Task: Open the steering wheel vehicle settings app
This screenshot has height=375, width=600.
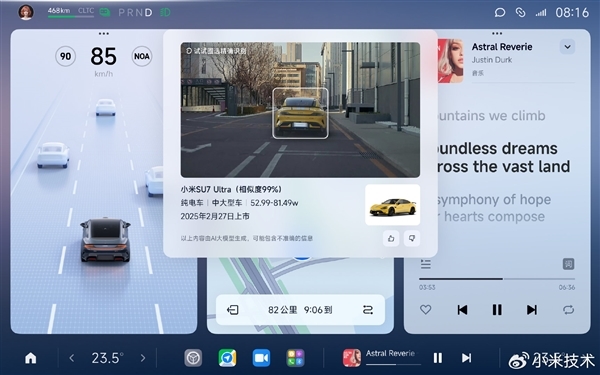Action: (193, 358)
